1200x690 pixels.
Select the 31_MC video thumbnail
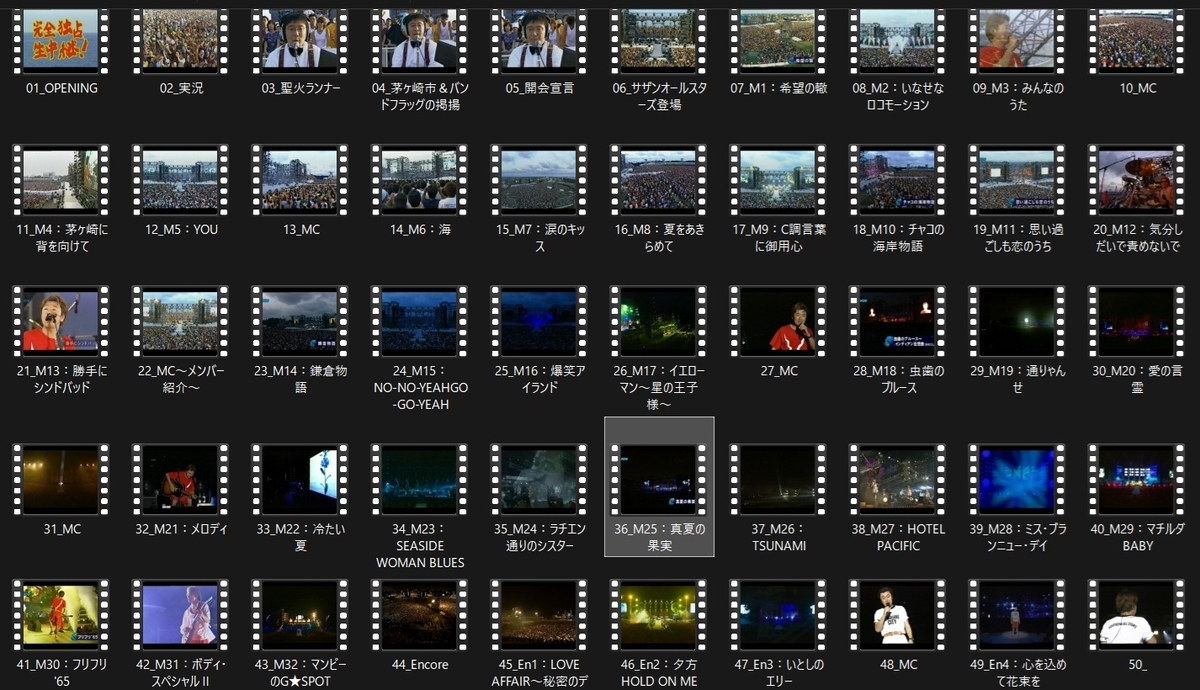[x=60, y=480]
